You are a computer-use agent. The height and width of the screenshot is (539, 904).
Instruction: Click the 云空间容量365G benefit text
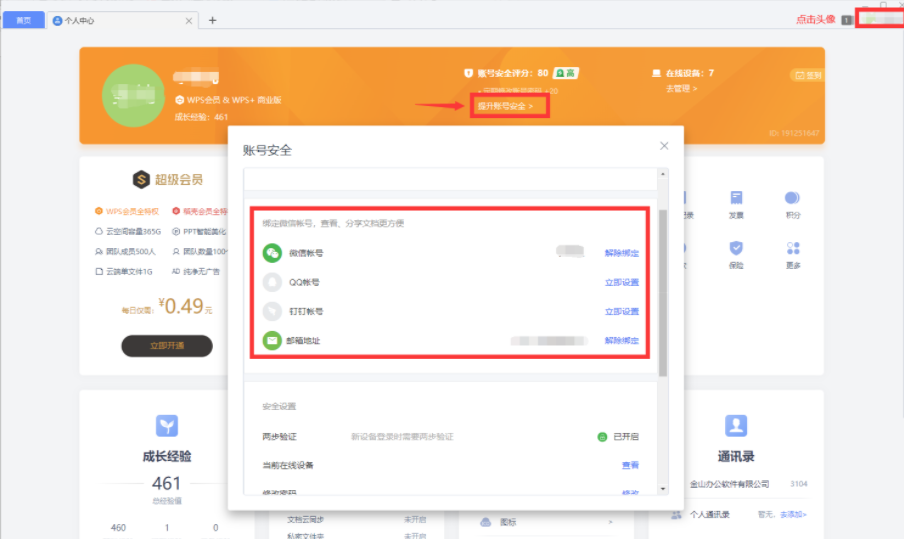coord(133,232)
